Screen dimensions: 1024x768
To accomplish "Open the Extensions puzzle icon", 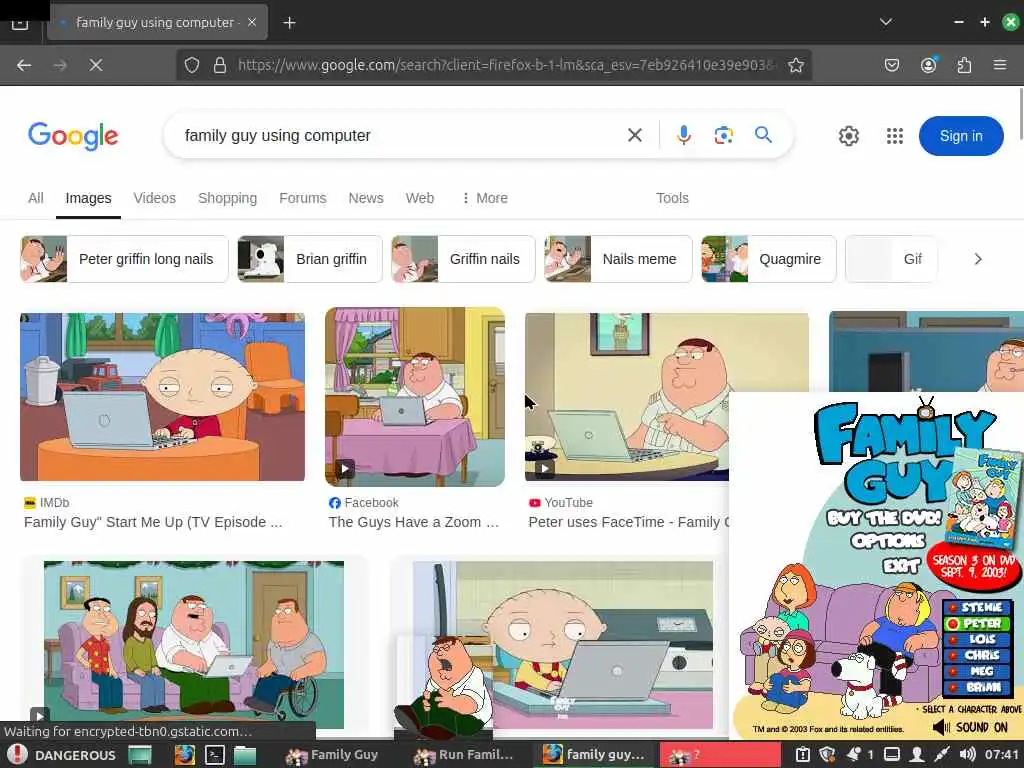I will tap(964, 65).
